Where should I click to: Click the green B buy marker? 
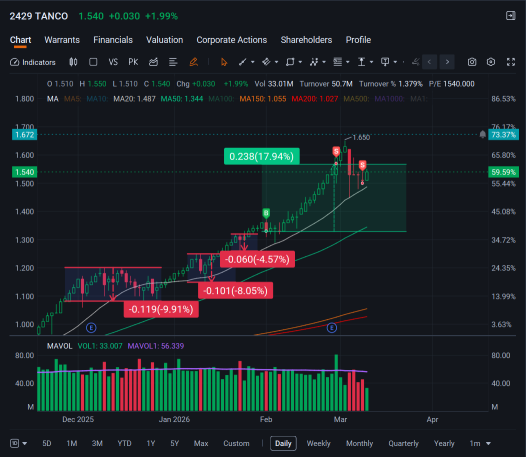pyautogui.click(x=266, y=213)
